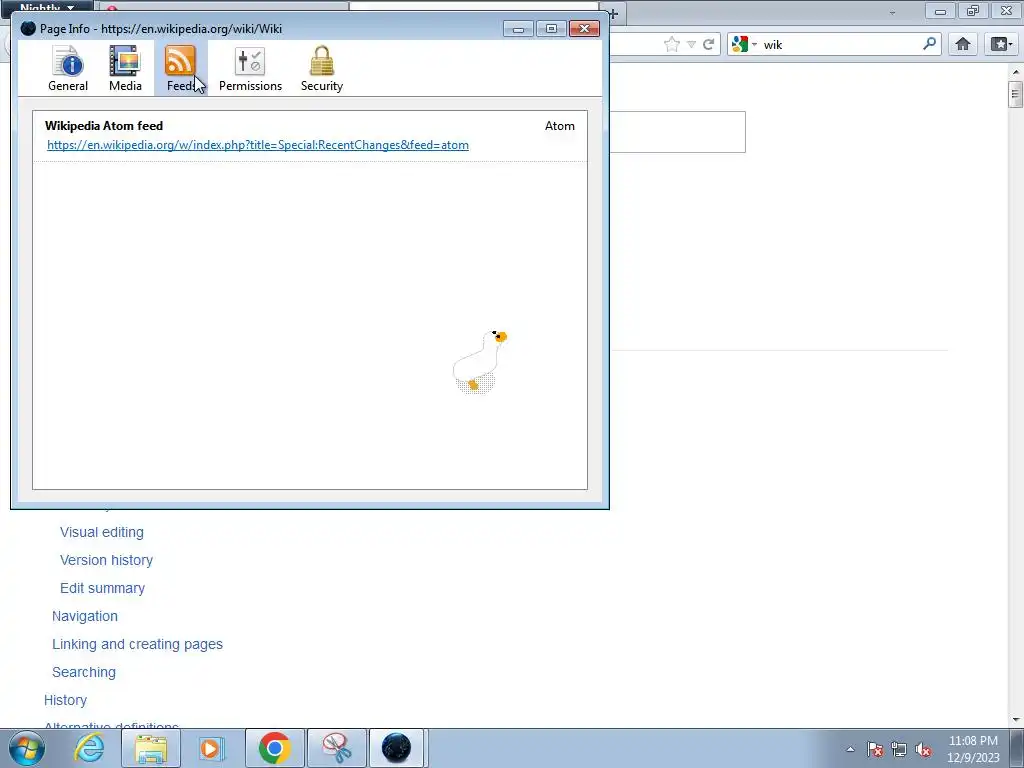Open the Google search engine dropdown
Screen dimensions: 1024x768
click(744, 44)
